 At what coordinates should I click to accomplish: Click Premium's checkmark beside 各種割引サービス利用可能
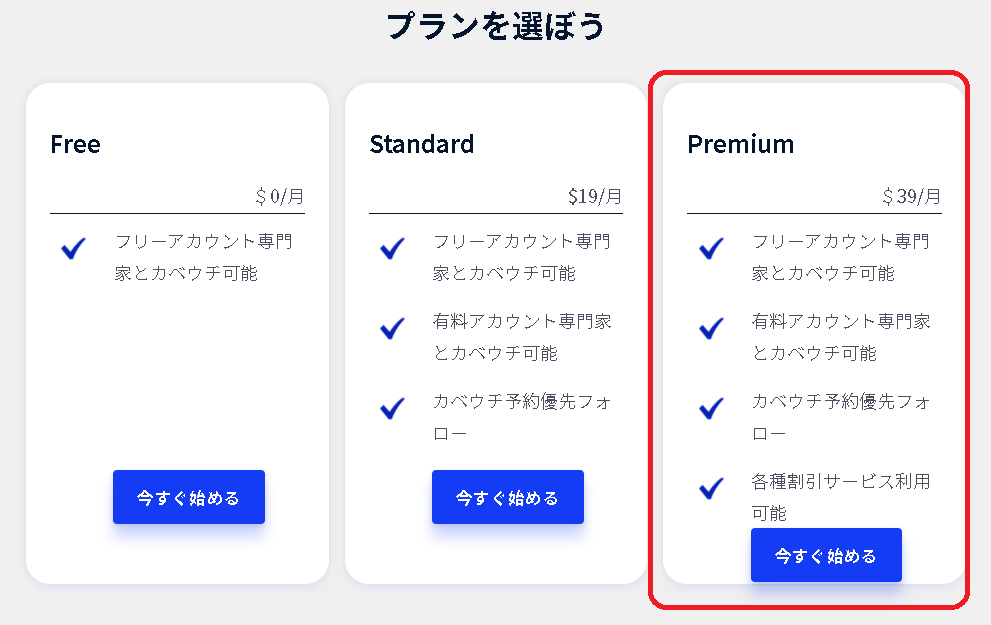pyautogui.click(x=711, y=488)
